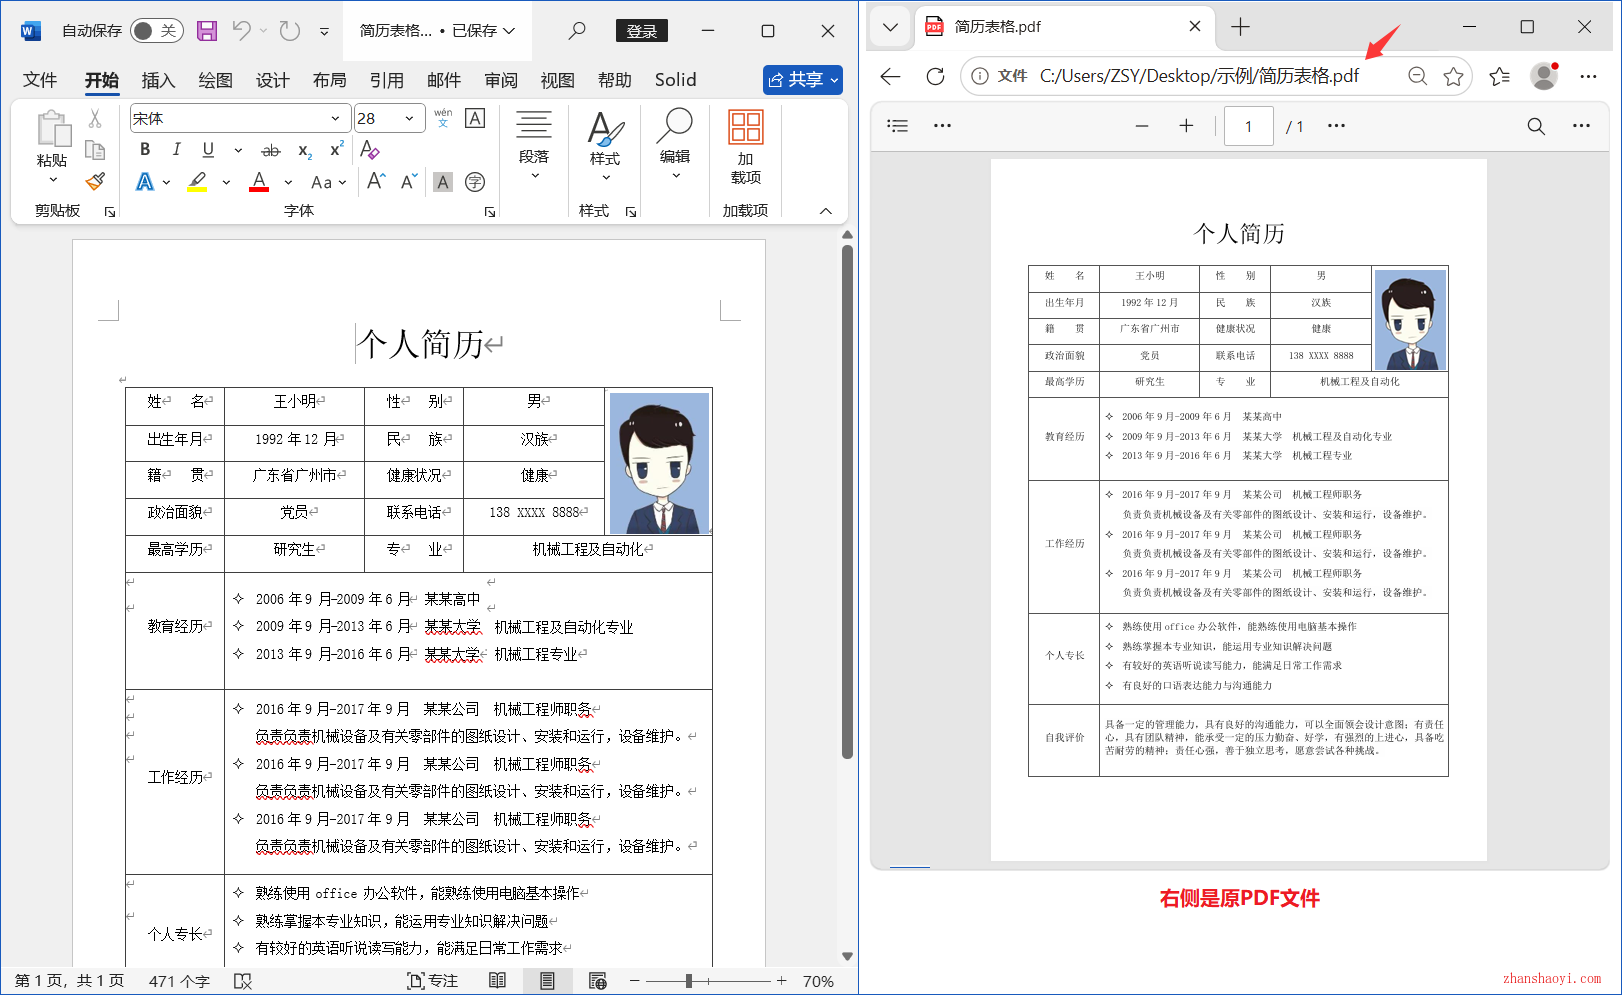
Task: Toggle Underline formatting
Action: point(208,150)
